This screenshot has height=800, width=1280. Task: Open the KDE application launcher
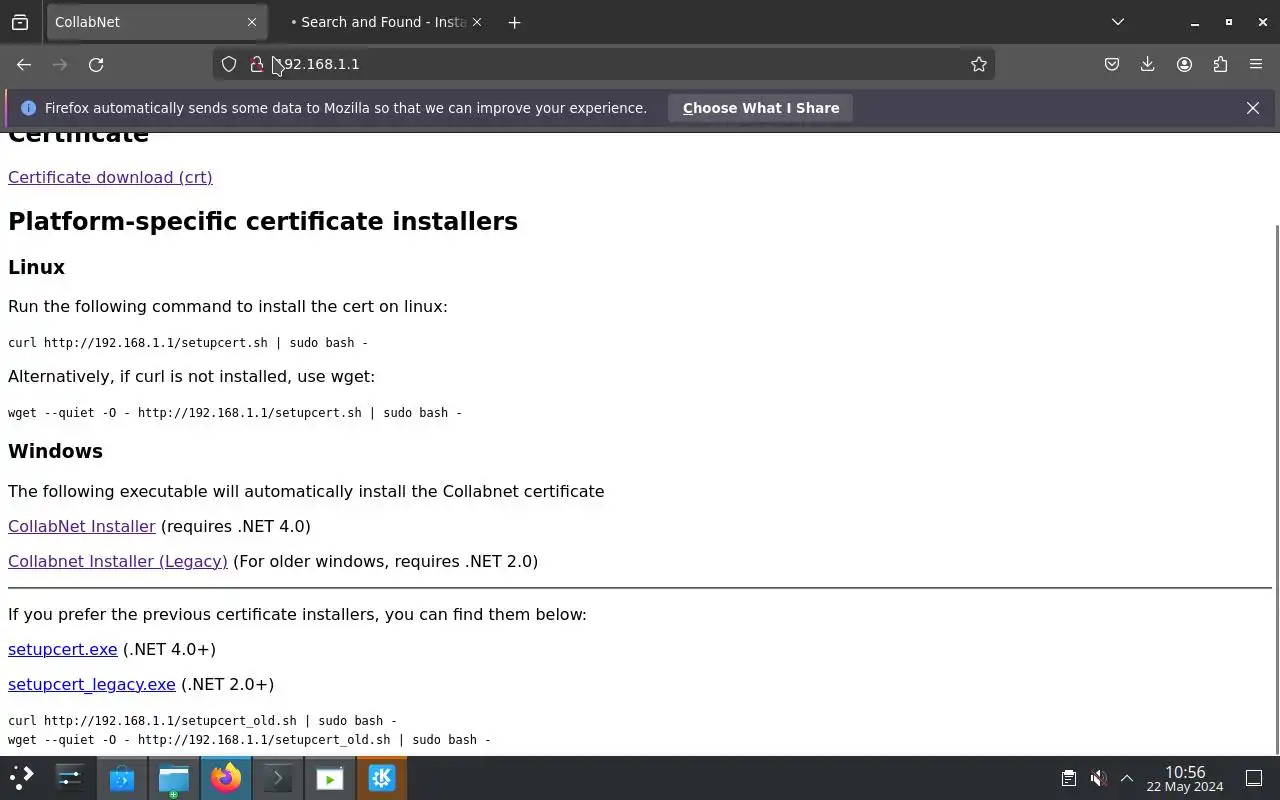point(22,778)
